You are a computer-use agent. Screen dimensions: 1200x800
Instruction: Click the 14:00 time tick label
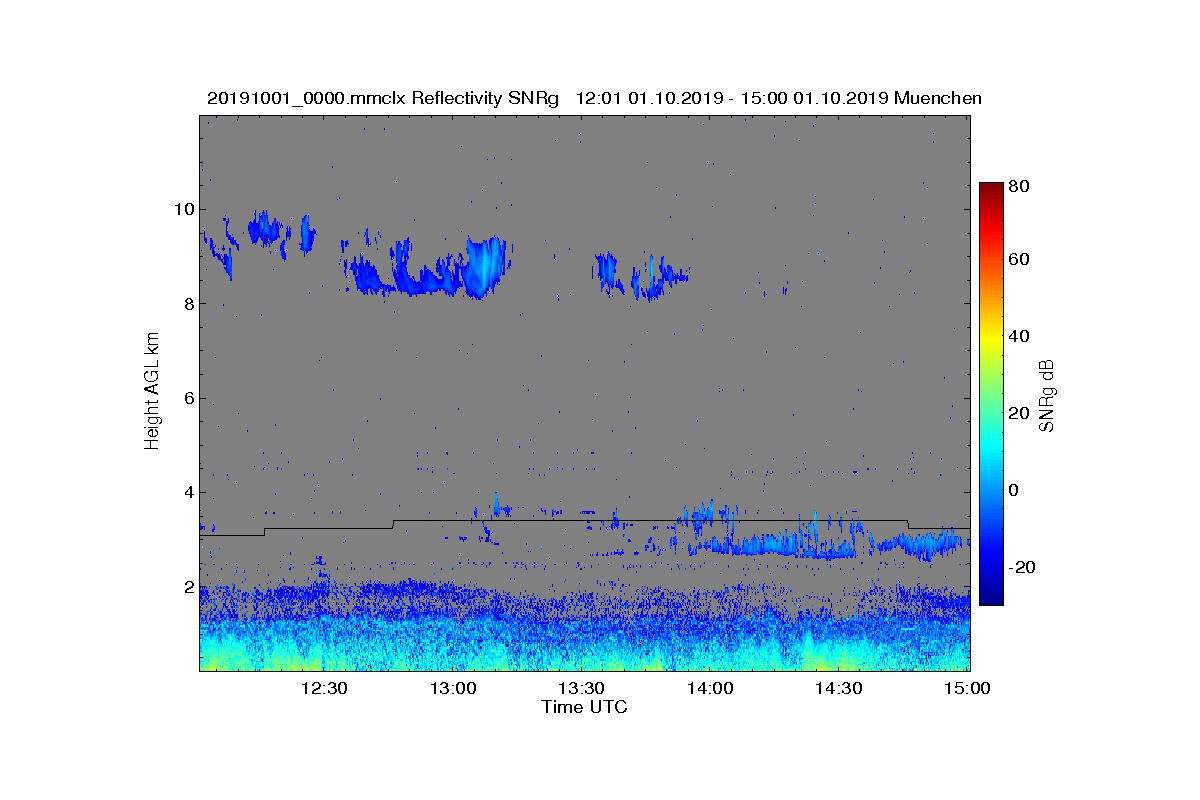(710, 689)
